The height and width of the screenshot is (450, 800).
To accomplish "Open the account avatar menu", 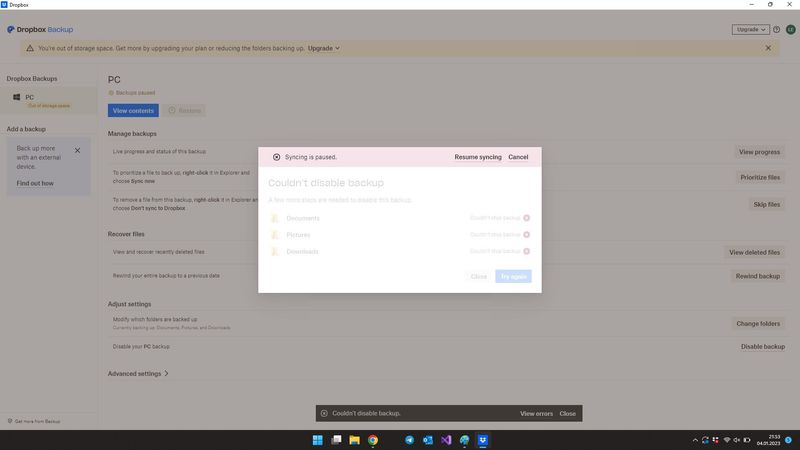I will click(791, 30).
